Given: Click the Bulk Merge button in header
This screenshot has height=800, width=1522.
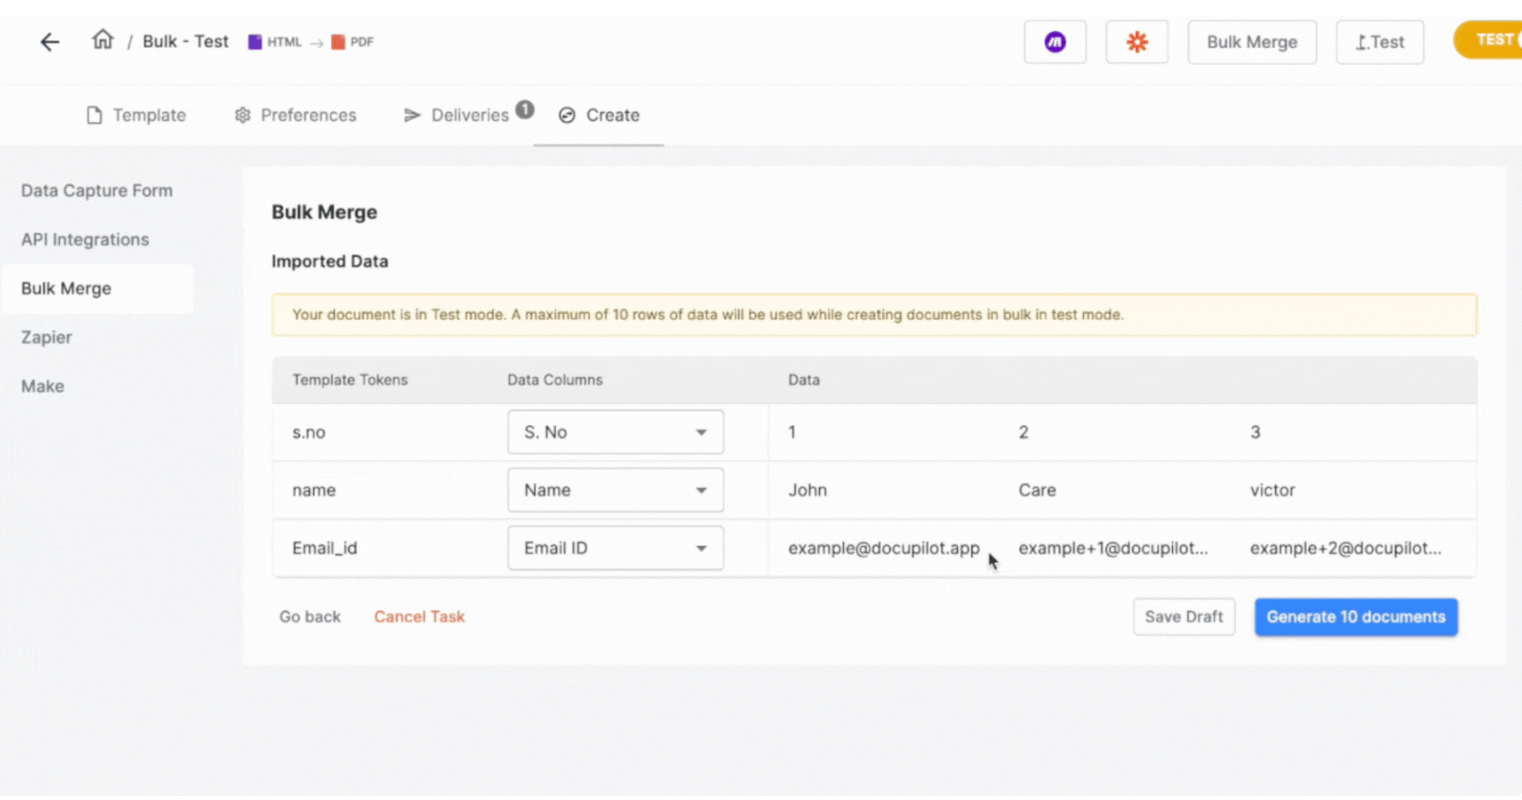Looking at the screenshot, I should tap(1252, 42).
